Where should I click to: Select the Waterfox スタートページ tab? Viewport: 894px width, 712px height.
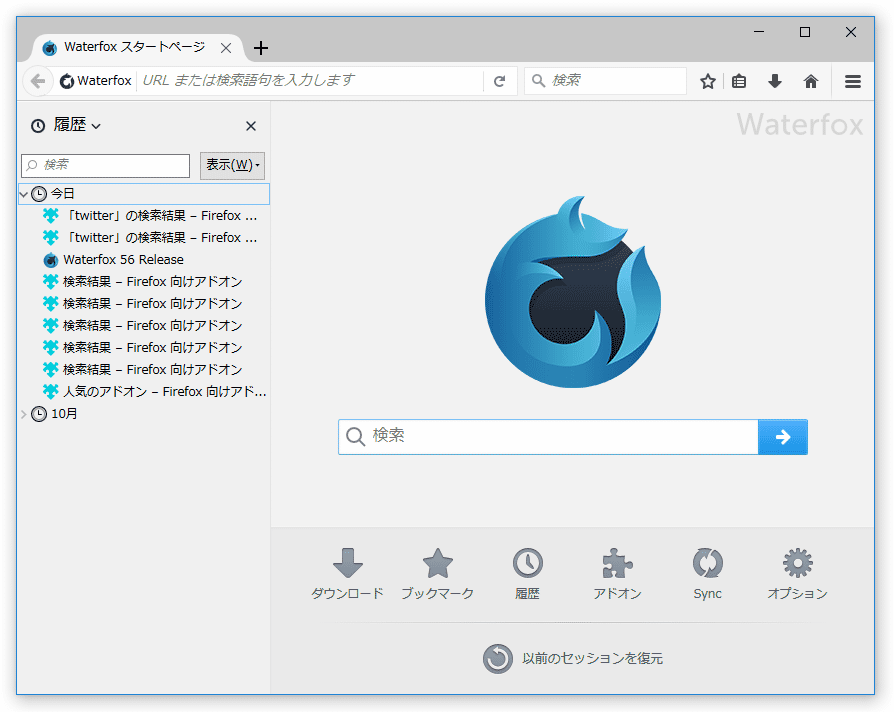(x=135, y=47)
